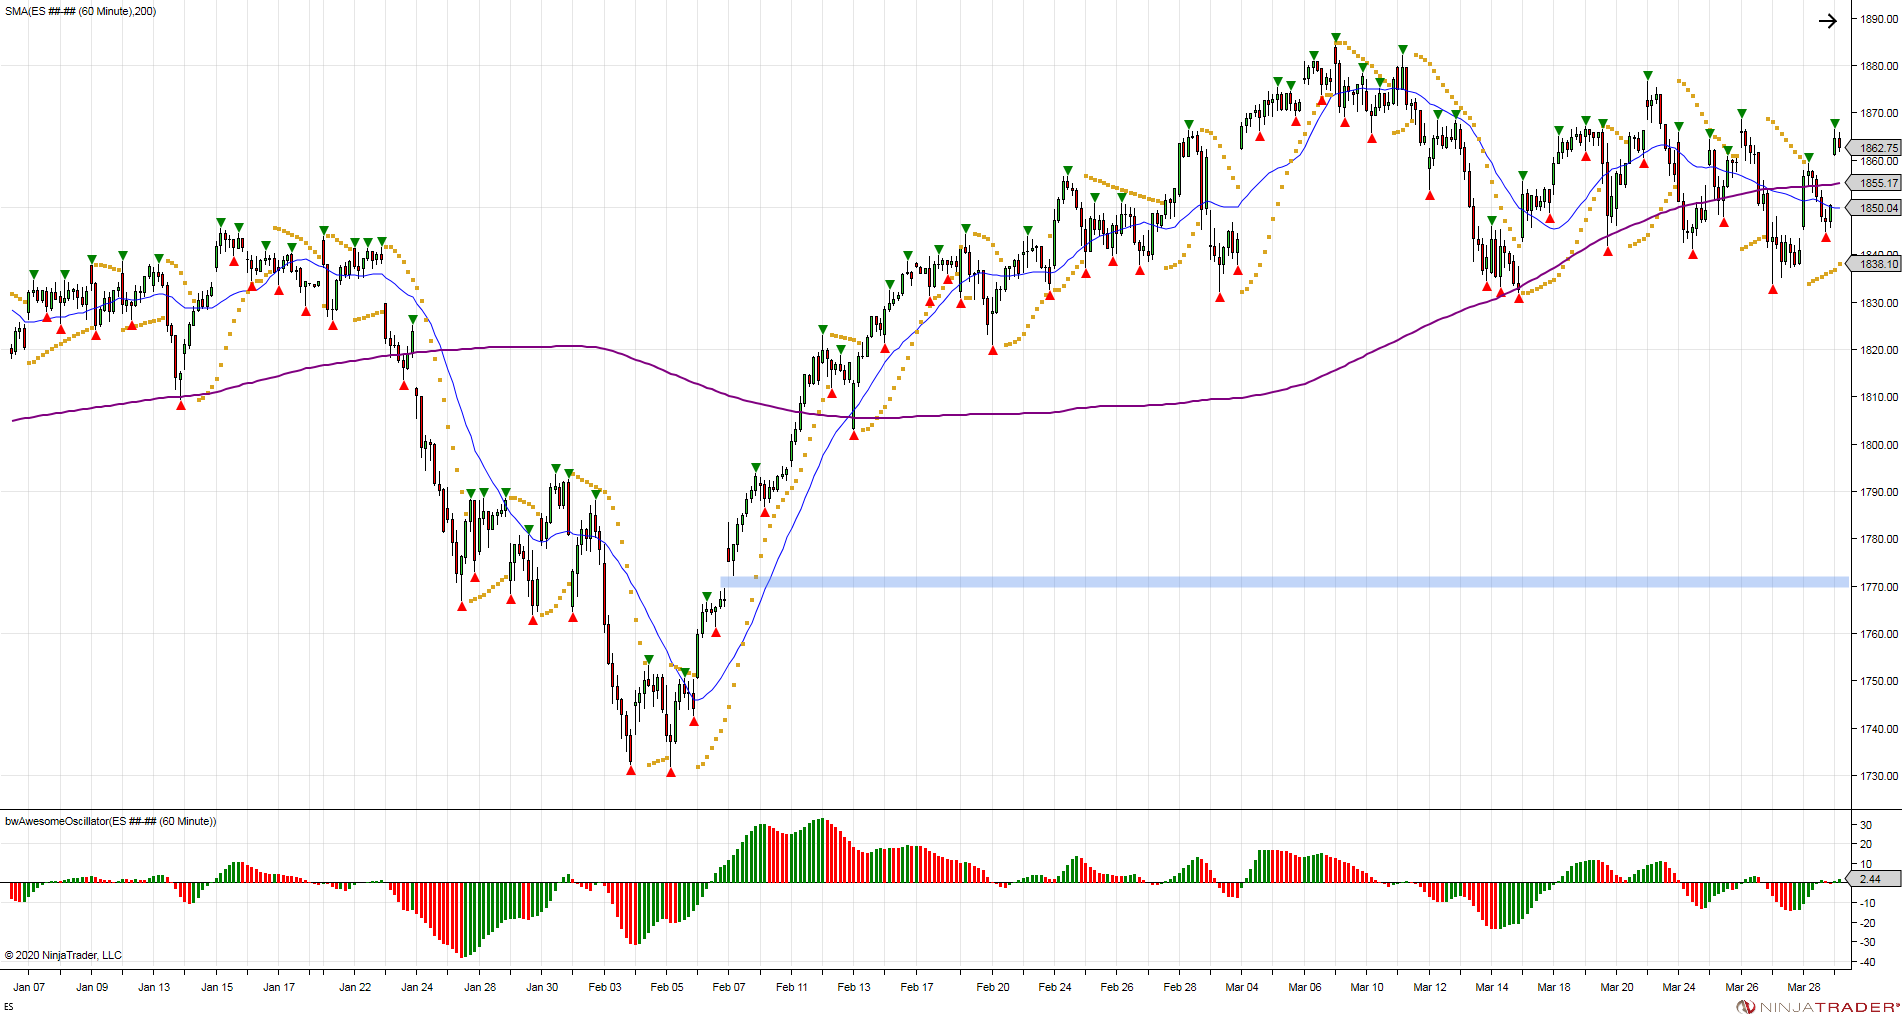The width and height of the screenshot is (1902, 1016).
Task: Open the ES chart tab at bottom left
Action: [9, 1007]
